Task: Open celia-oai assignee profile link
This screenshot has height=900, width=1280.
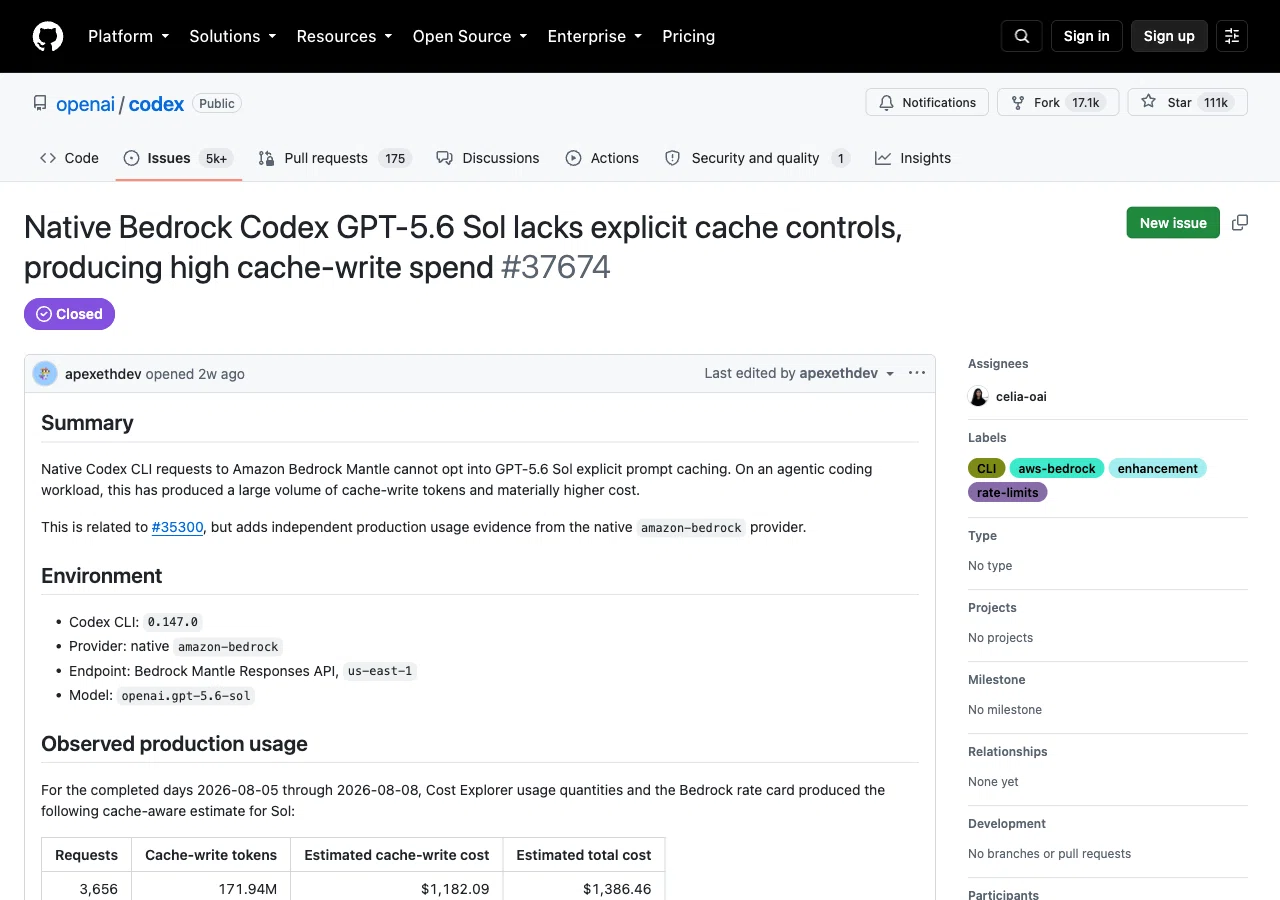Action: [1021, 397]
